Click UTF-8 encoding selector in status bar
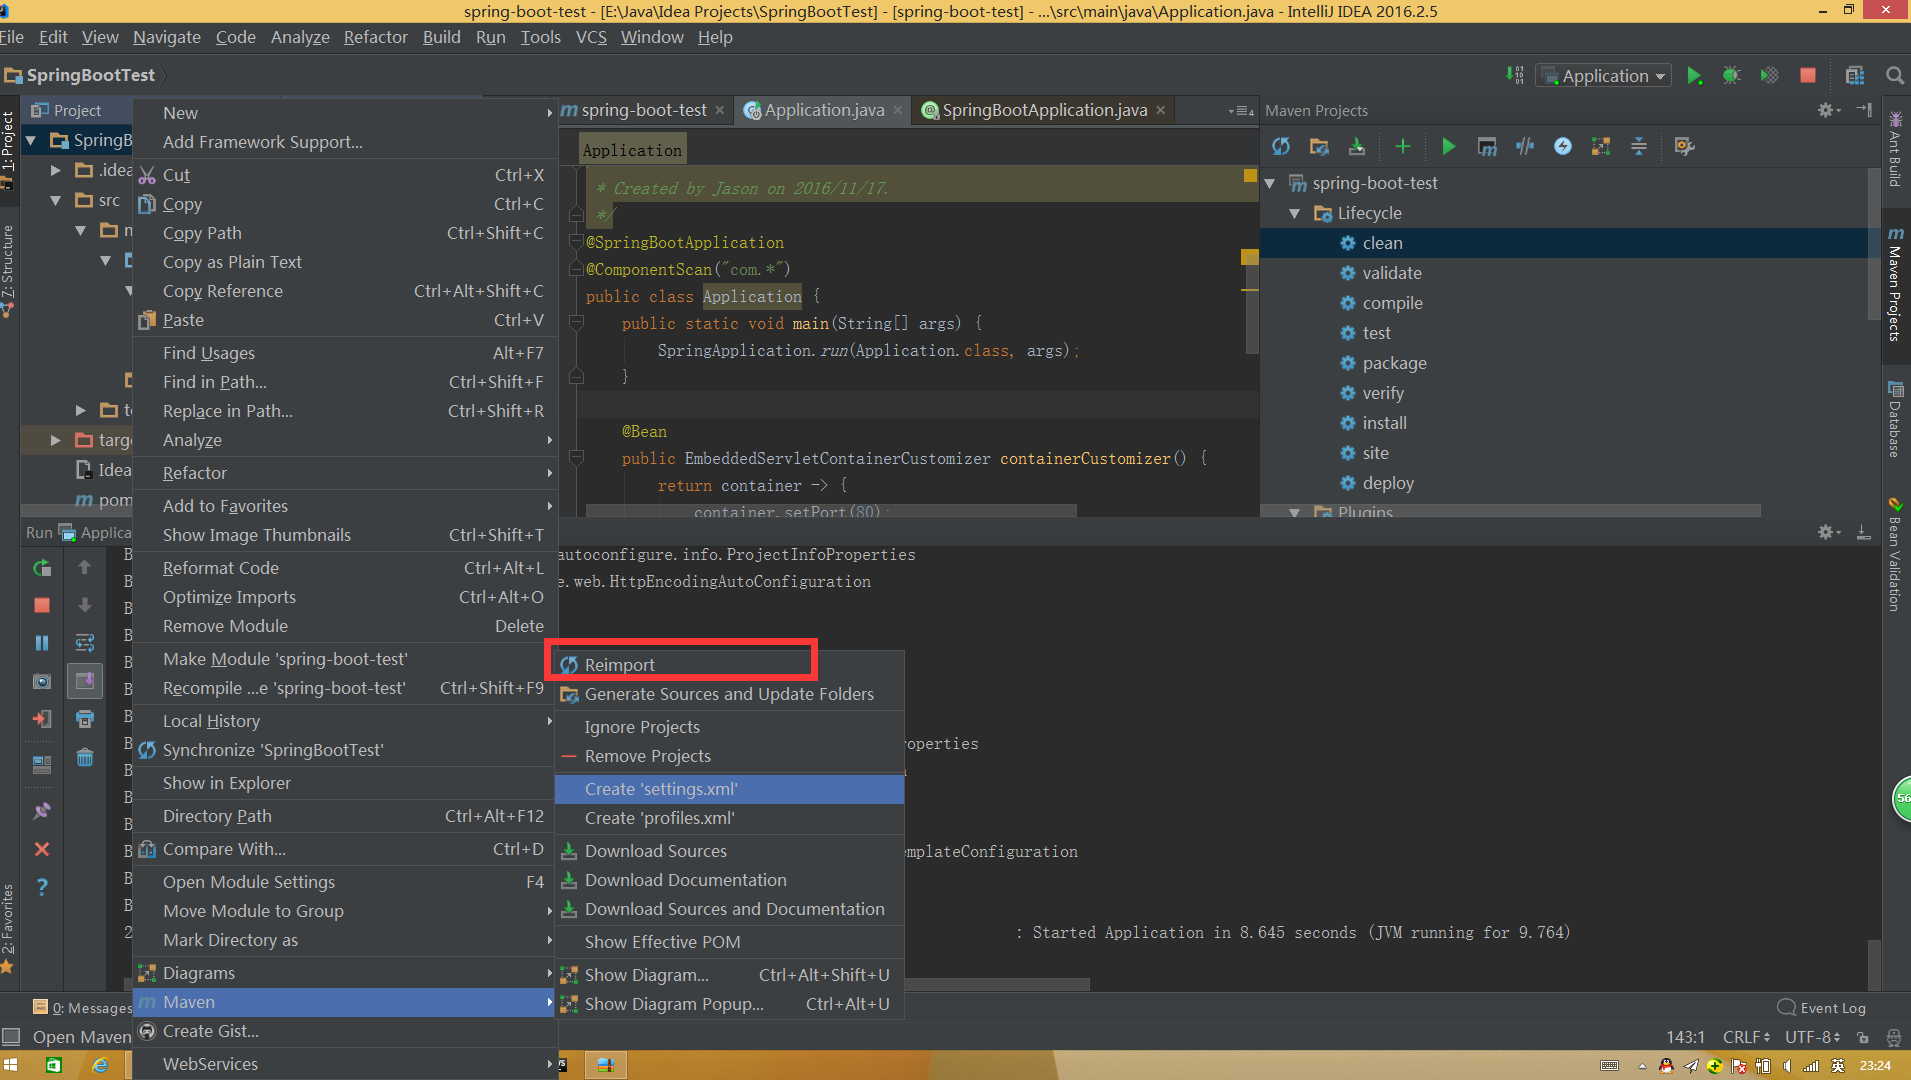1911x1080 pixels. coord(1813,1037)
